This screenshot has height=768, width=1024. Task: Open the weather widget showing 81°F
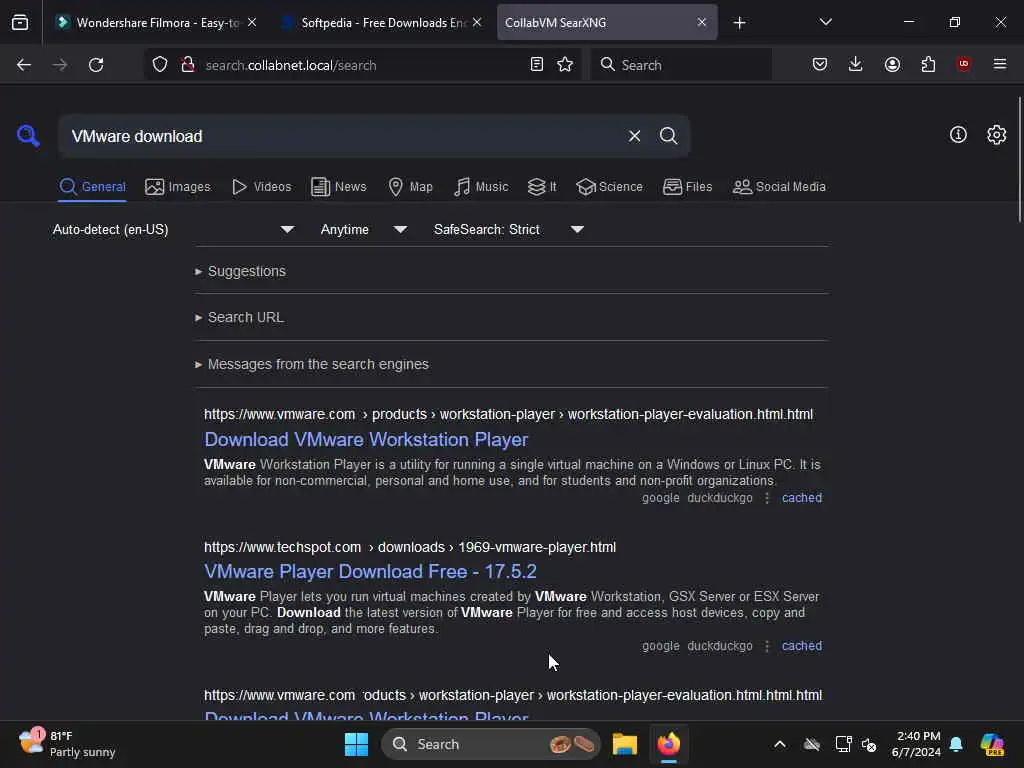point(67,744)
